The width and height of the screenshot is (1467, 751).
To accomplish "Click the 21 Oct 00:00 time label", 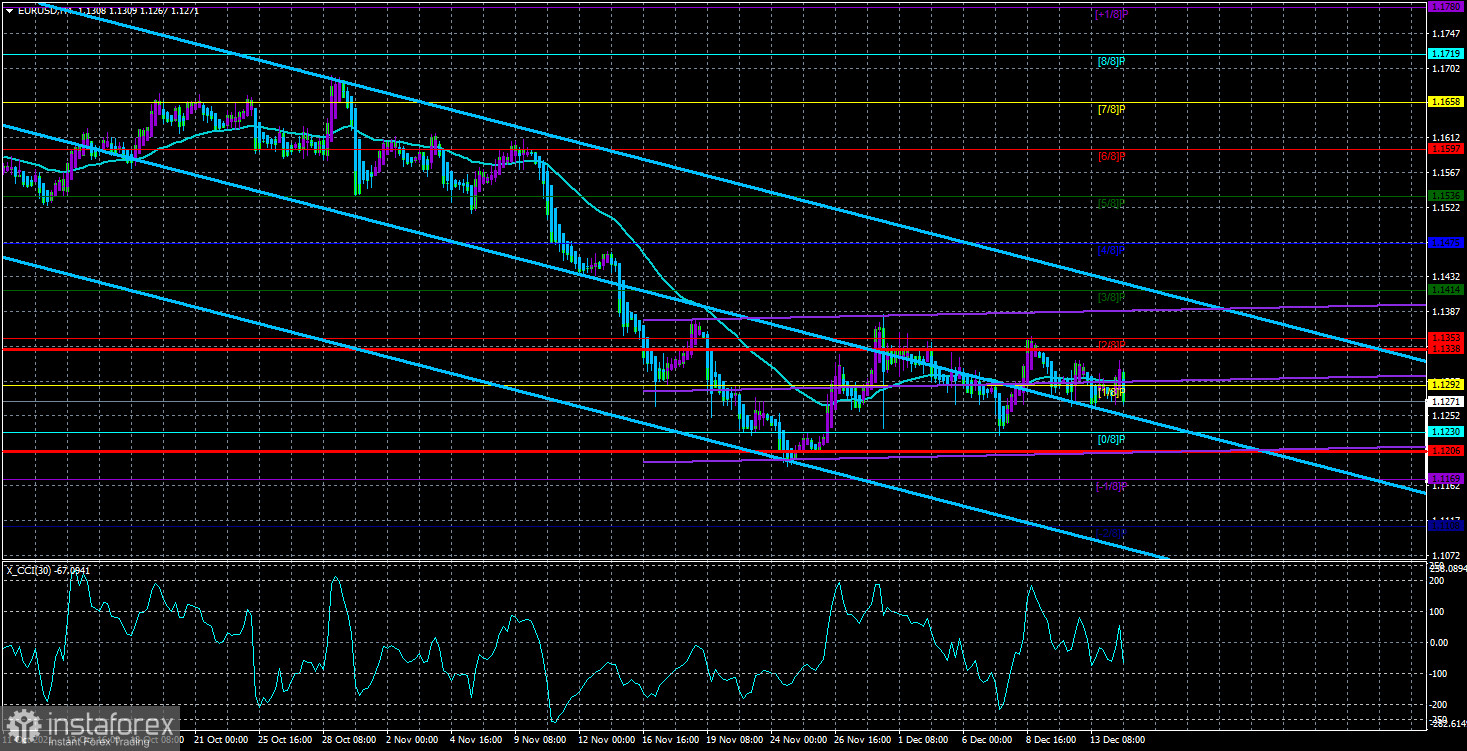I will click(x=221, y=741).
